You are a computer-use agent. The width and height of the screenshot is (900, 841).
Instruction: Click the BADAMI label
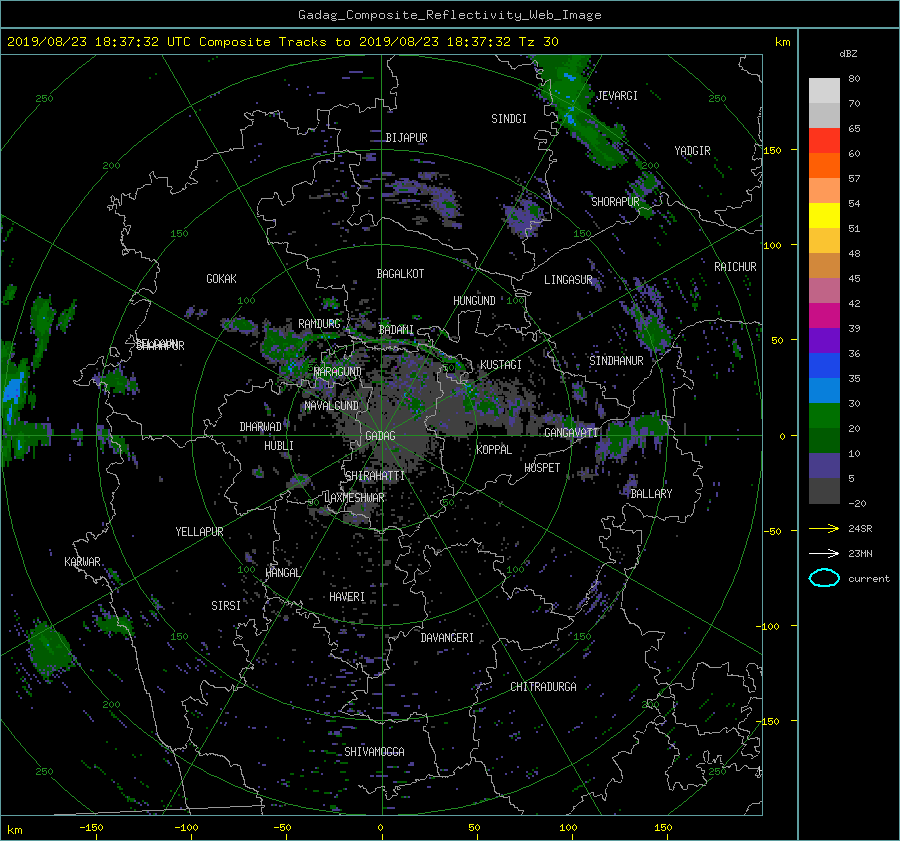coord(396,330)
